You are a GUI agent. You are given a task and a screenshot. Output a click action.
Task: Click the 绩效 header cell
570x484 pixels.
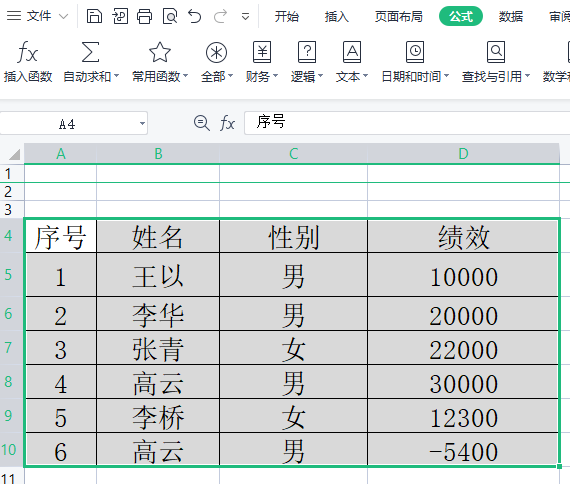tap(463, 236)
